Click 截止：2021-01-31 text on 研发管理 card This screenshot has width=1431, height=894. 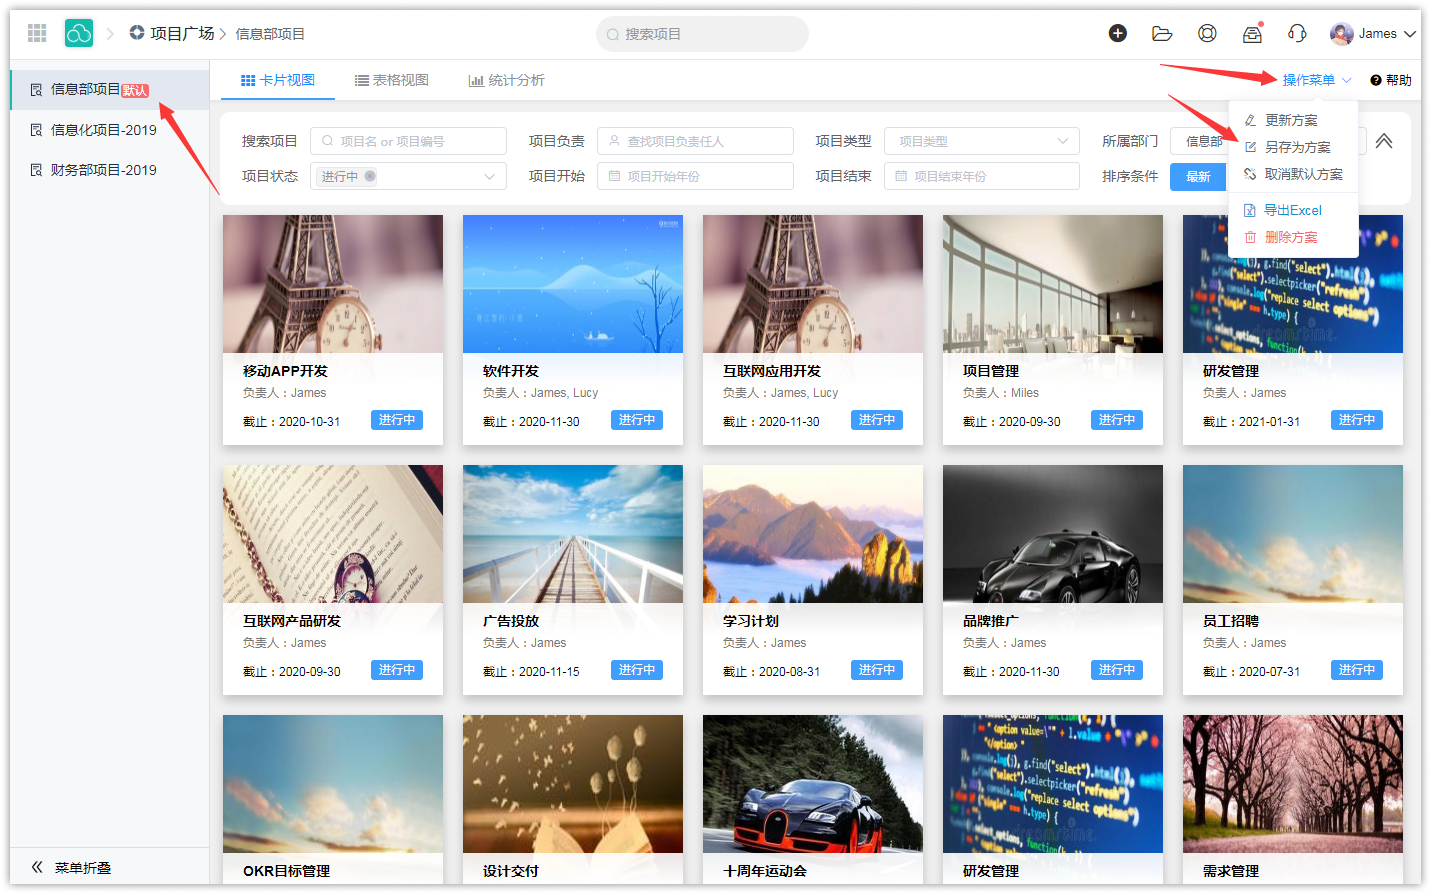1252,422
